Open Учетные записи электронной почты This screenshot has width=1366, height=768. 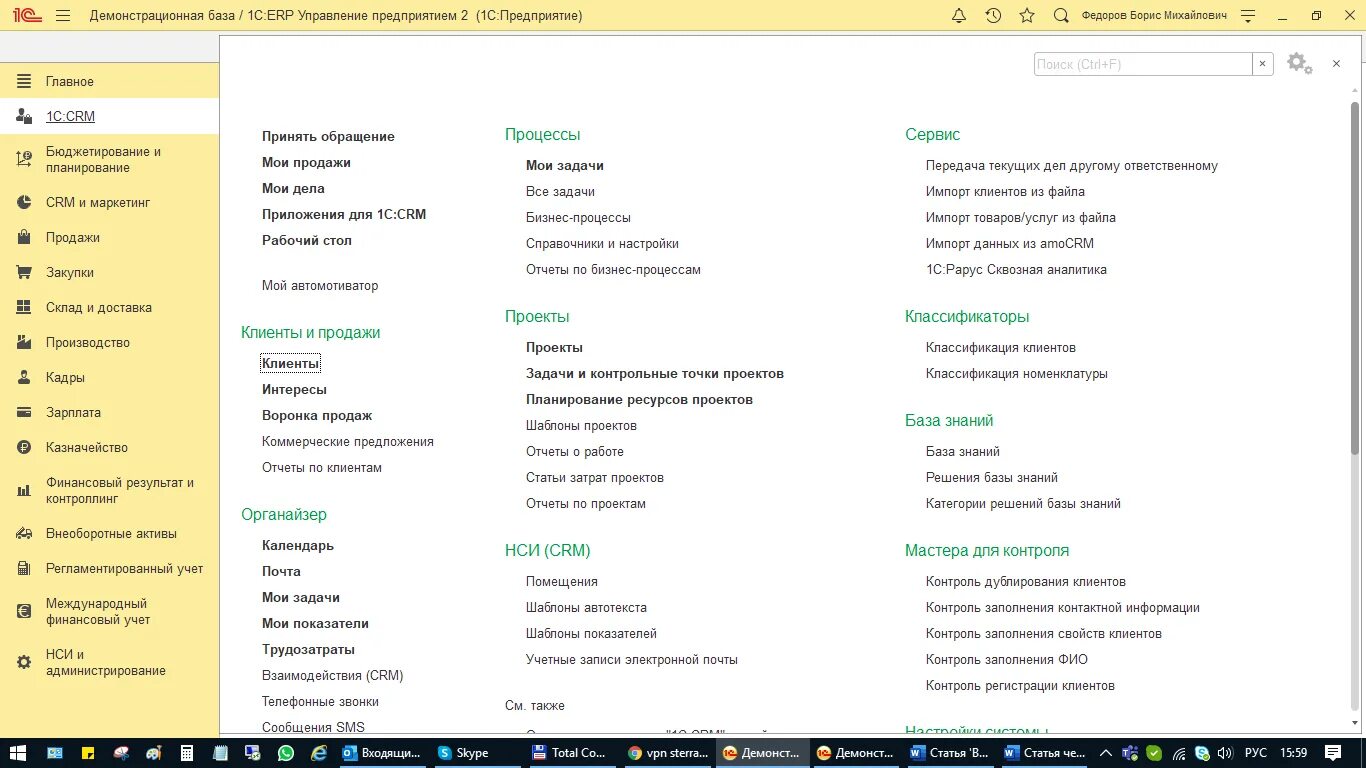point(632,659)
